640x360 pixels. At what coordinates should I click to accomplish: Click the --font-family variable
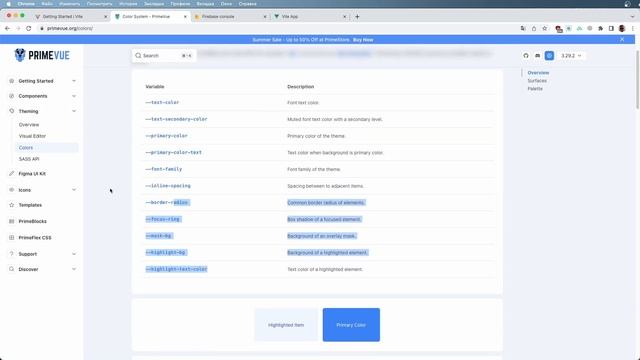point(164,169)
